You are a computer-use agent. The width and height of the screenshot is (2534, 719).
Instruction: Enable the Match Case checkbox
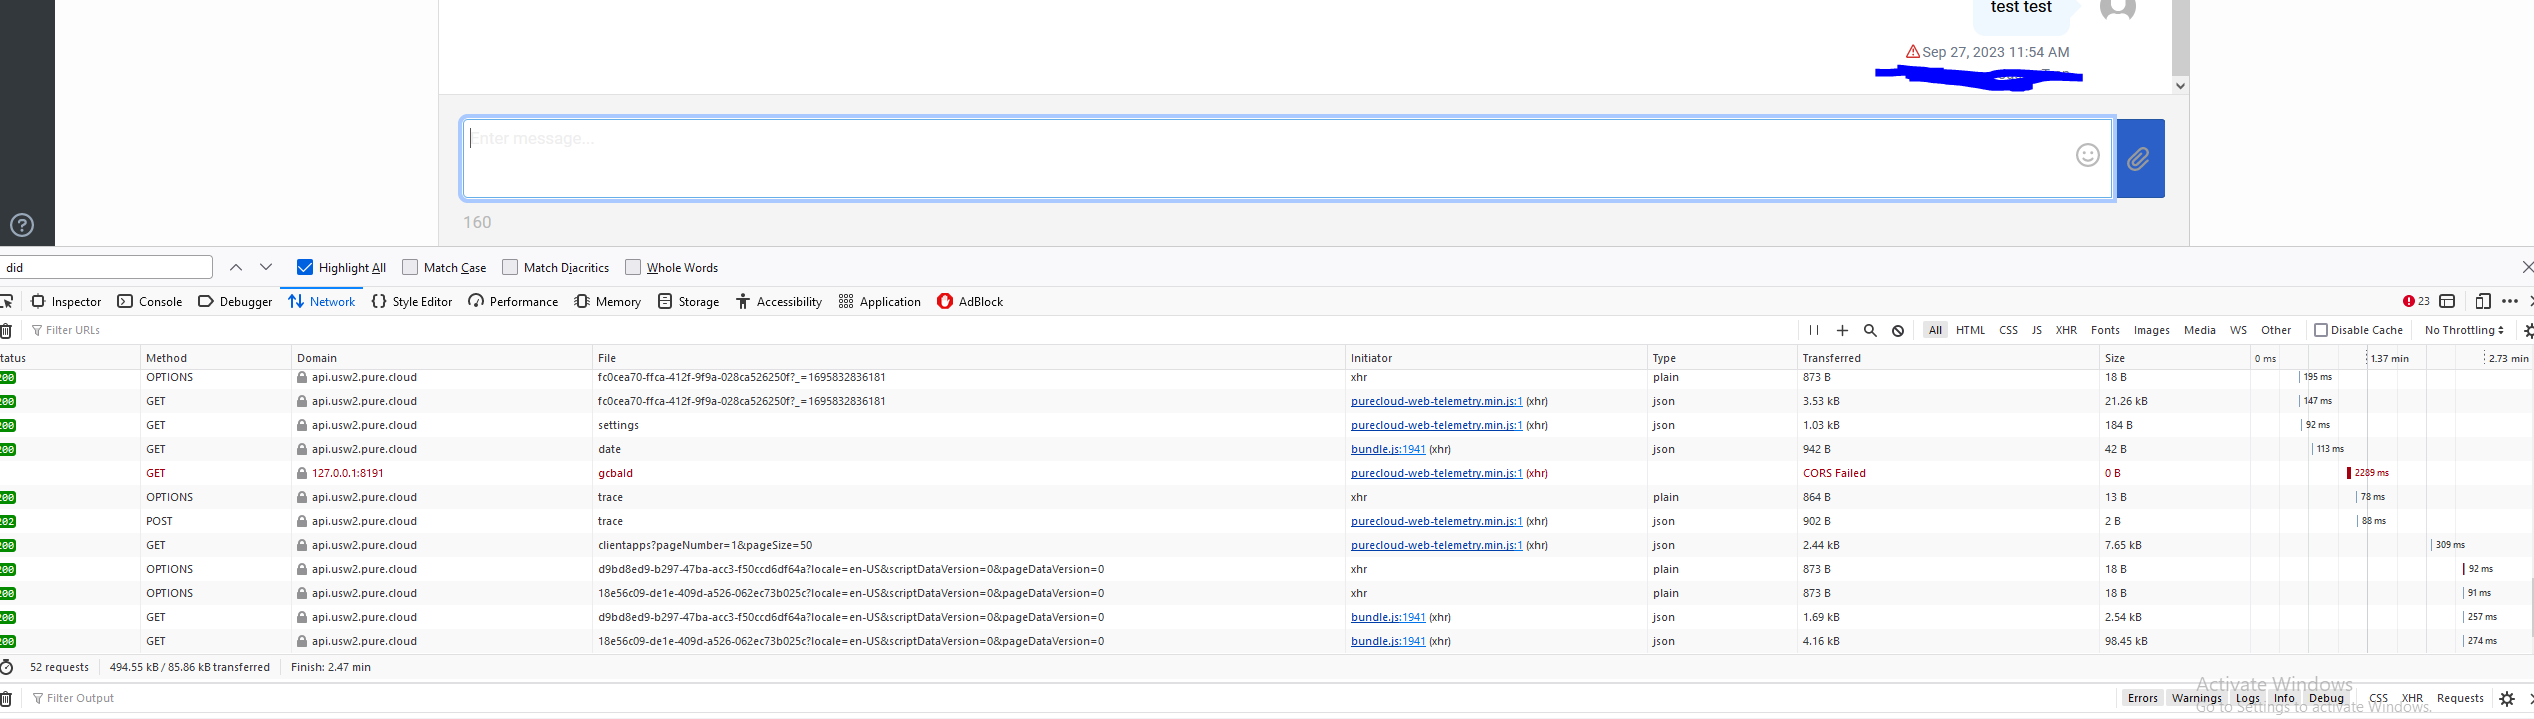coord(410,267)
